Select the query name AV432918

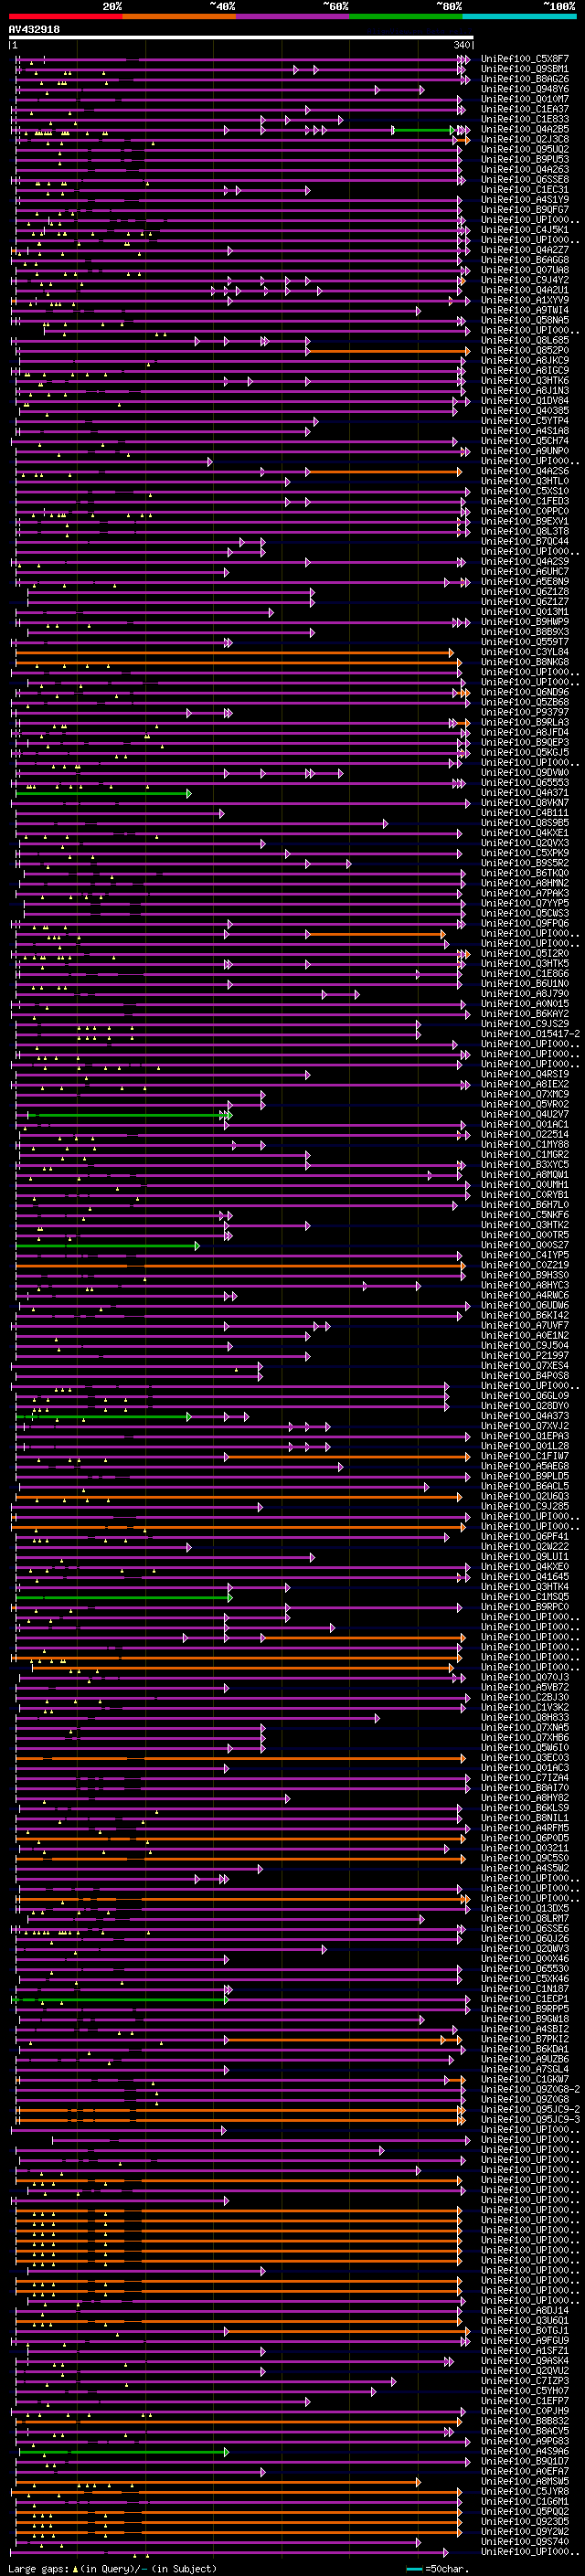pos(34,29)
